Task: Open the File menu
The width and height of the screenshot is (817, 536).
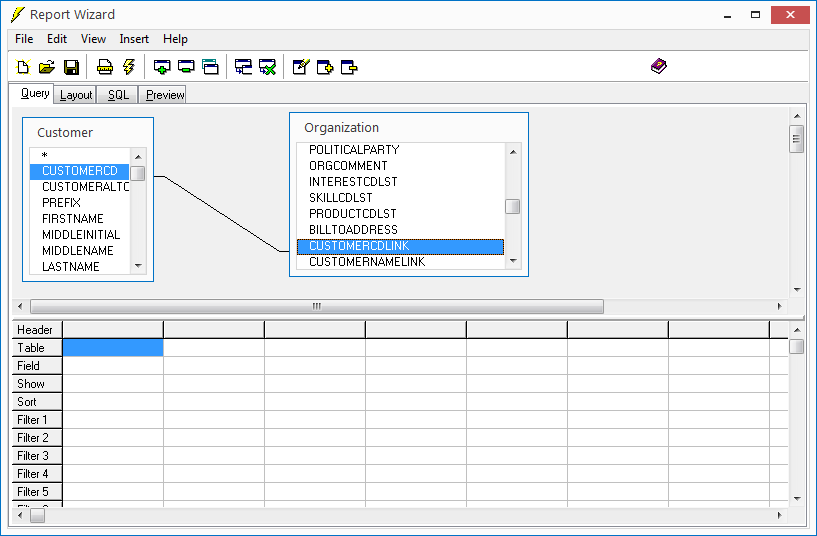Action: click(24, 39)
